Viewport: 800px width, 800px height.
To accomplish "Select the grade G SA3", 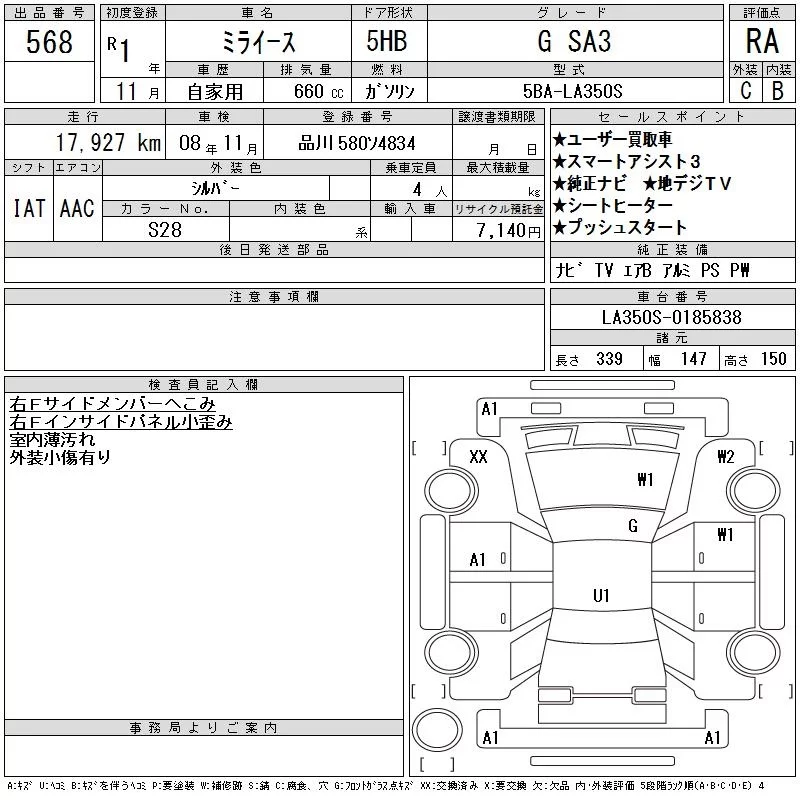I will coord(574,41).
